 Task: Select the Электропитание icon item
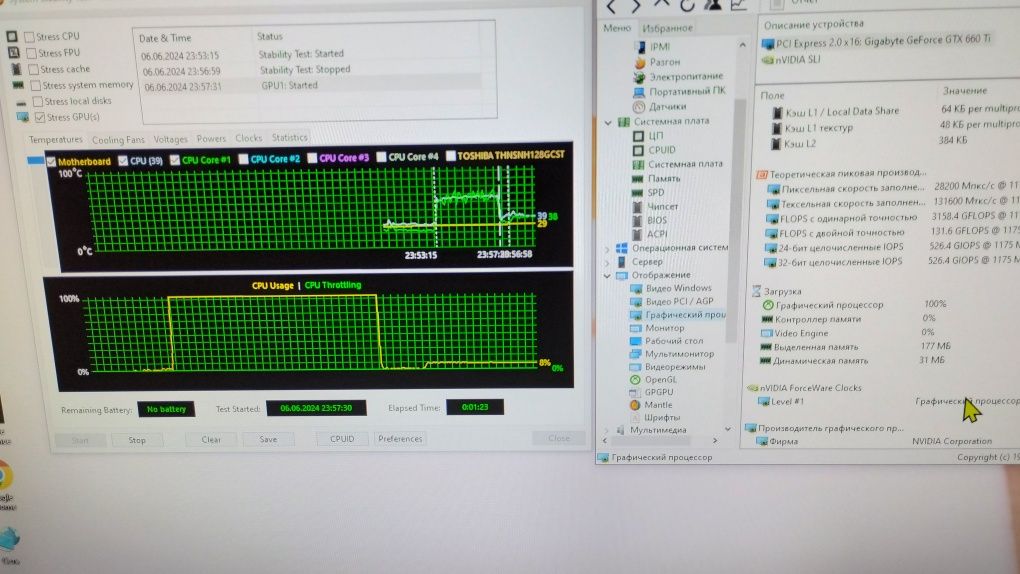(639, 77)
